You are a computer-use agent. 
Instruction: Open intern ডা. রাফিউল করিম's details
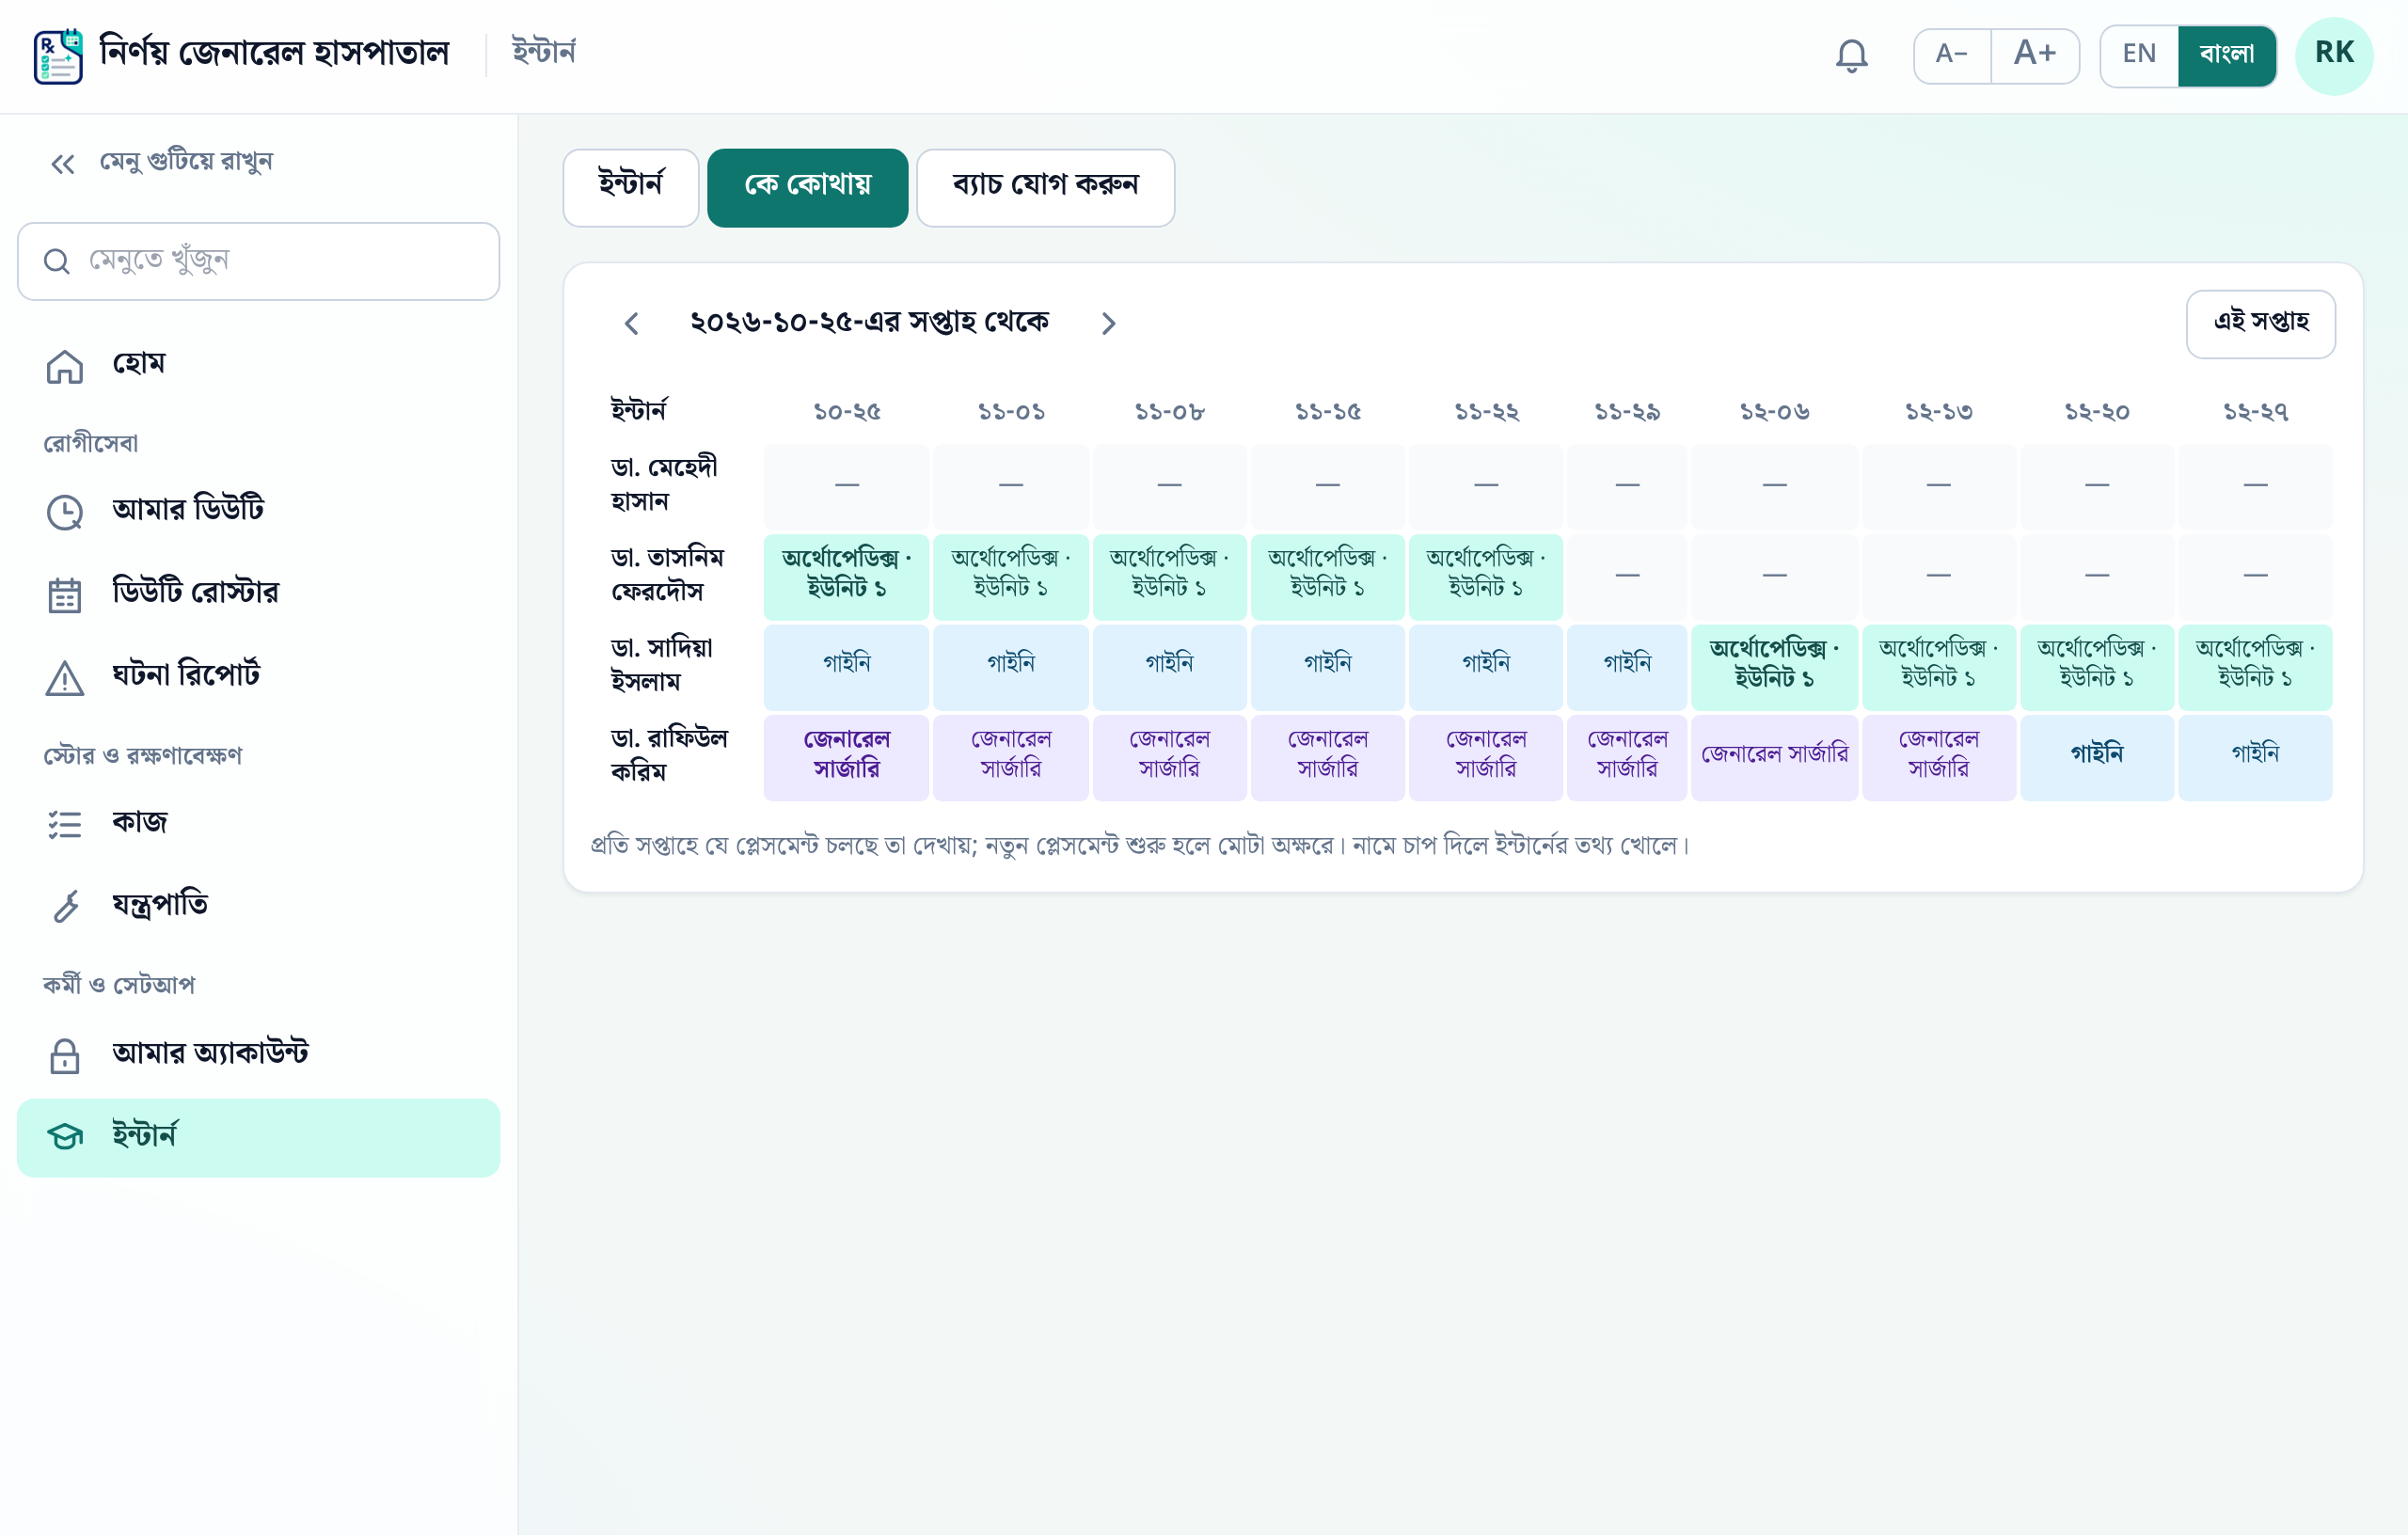(669, 755)
